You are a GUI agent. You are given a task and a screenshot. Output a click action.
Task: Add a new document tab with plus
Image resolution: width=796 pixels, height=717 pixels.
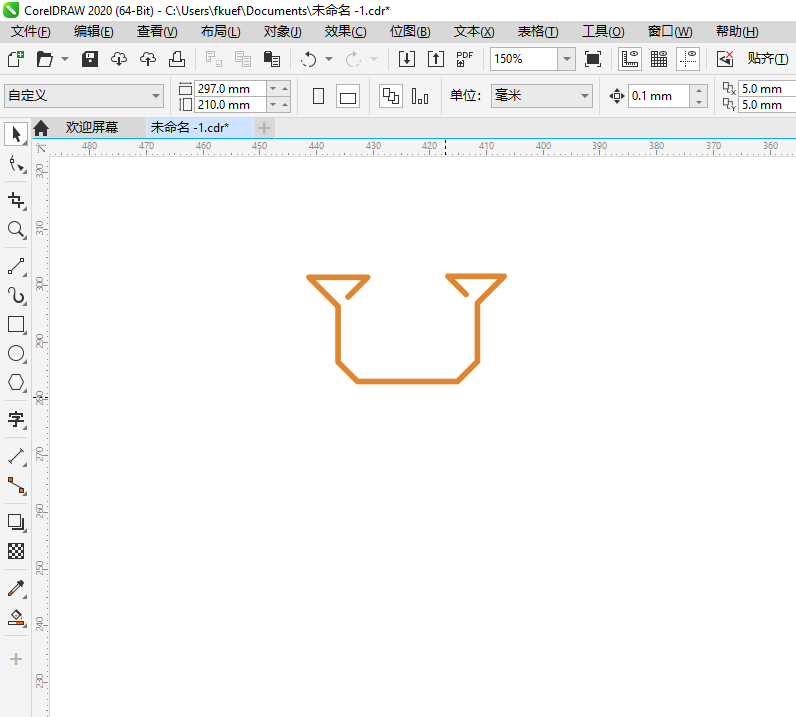tap(263, 128)
